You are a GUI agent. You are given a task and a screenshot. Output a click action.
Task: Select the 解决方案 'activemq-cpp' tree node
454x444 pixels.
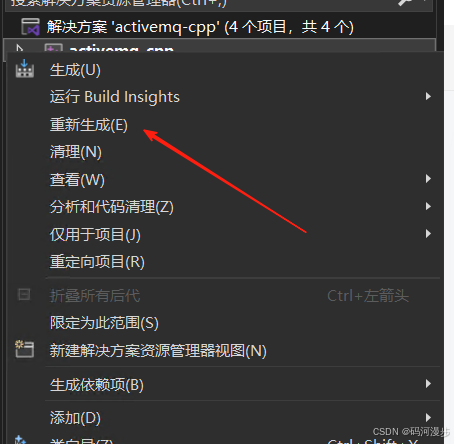(200, 27)
